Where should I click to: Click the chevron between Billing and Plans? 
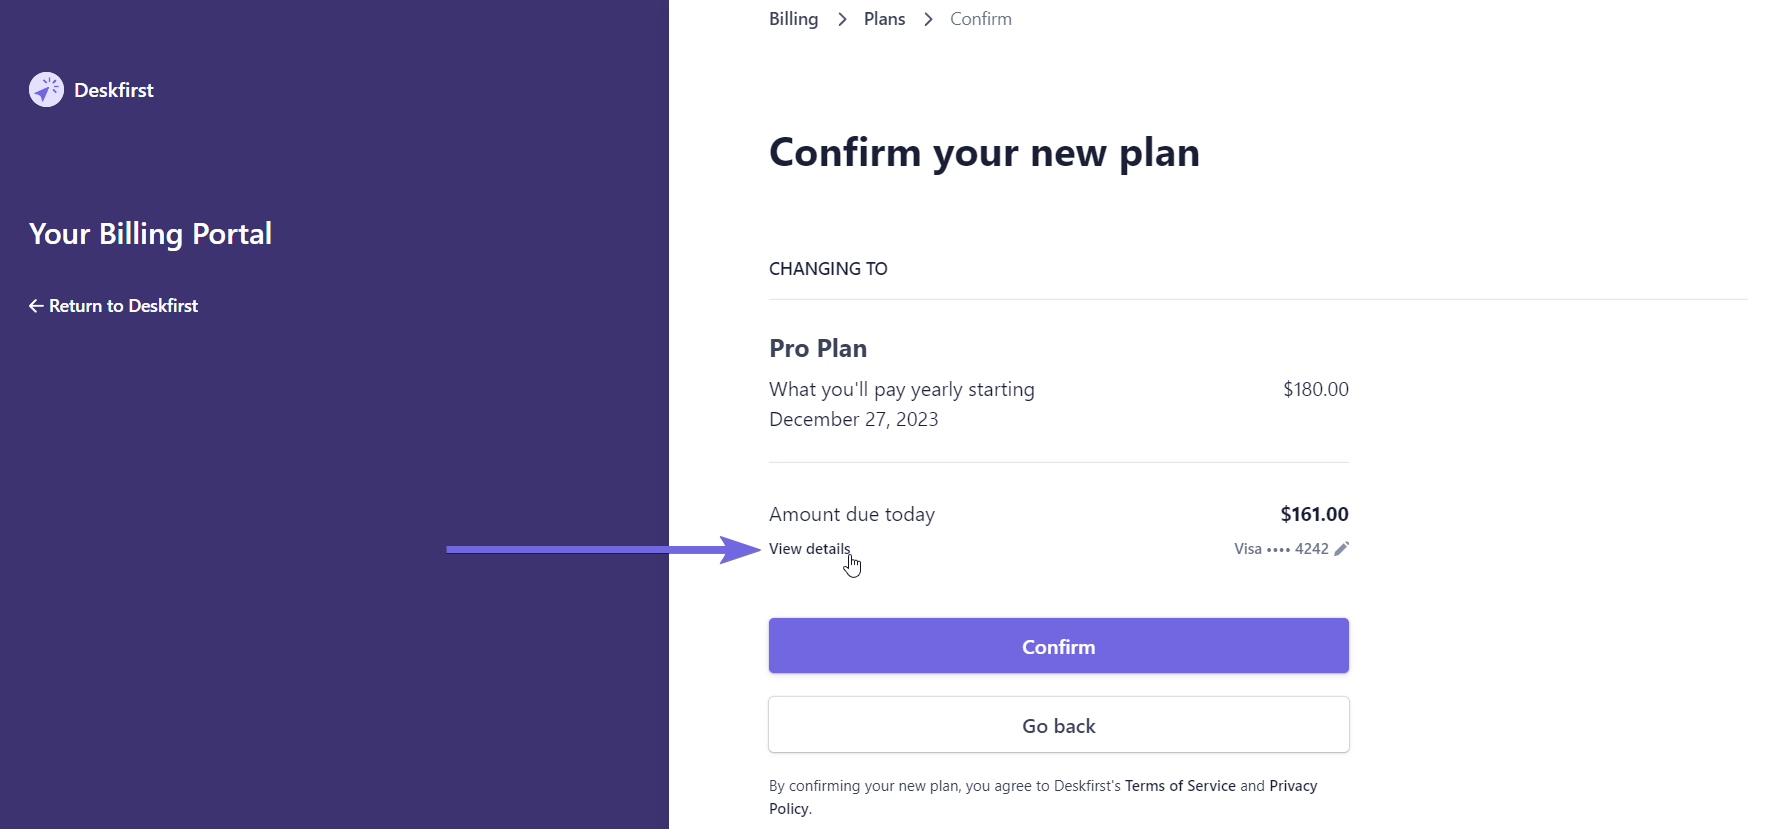click(x=842, y=19)
